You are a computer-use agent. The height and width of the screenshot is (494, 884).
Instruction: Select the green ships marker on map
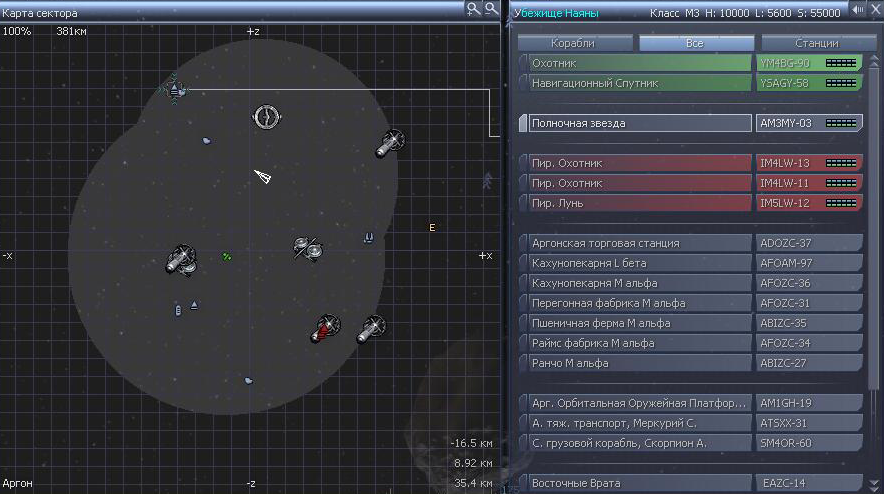pos(227,257)
